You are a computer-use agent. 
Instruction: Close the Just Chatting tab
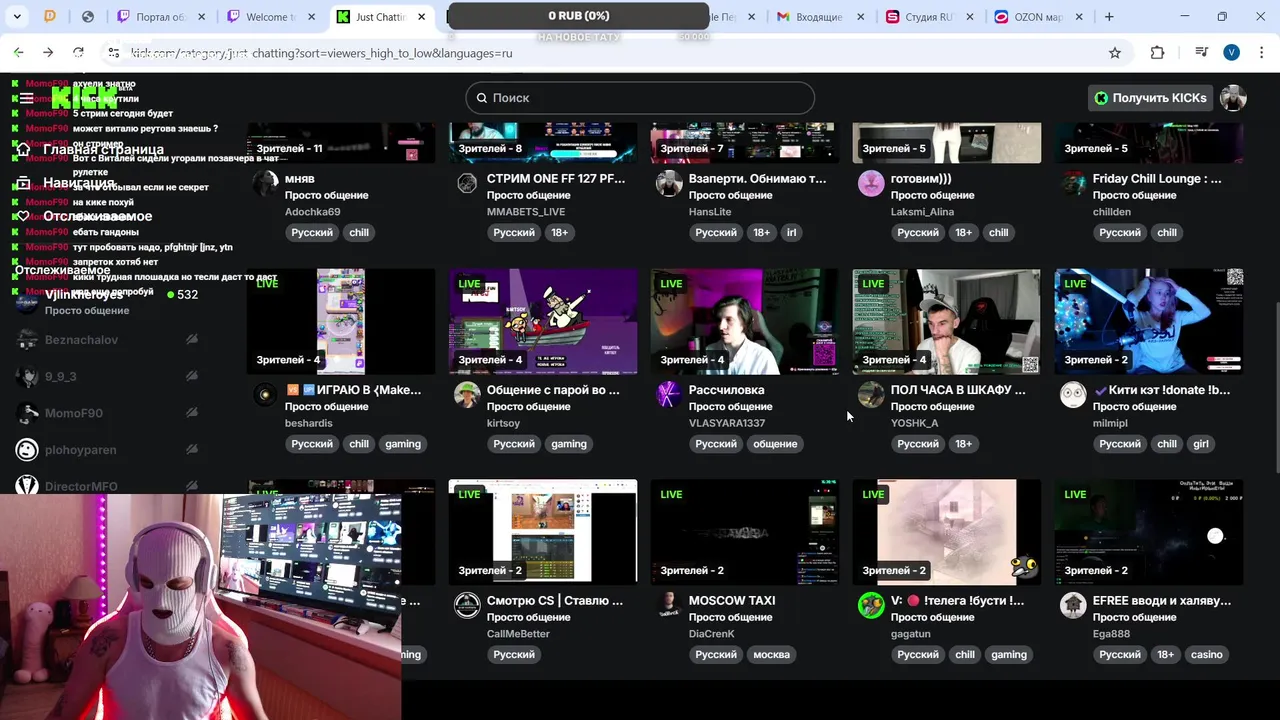tap(421, 17)
